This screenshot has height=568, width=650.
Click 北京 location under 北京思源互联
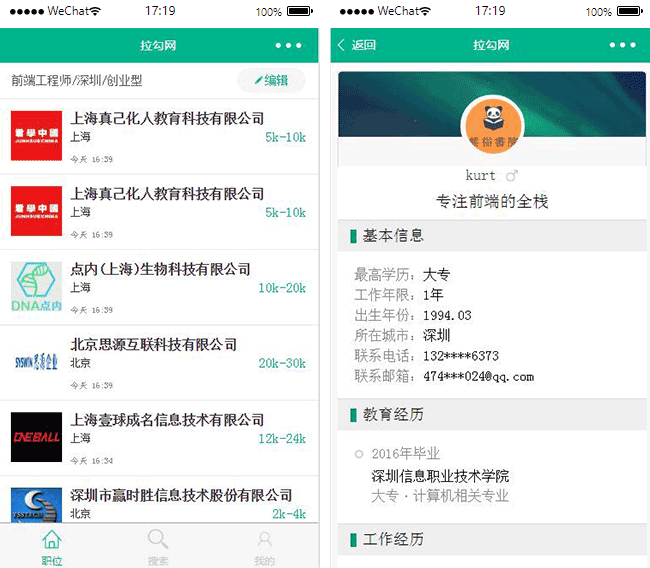click(80, 363)
